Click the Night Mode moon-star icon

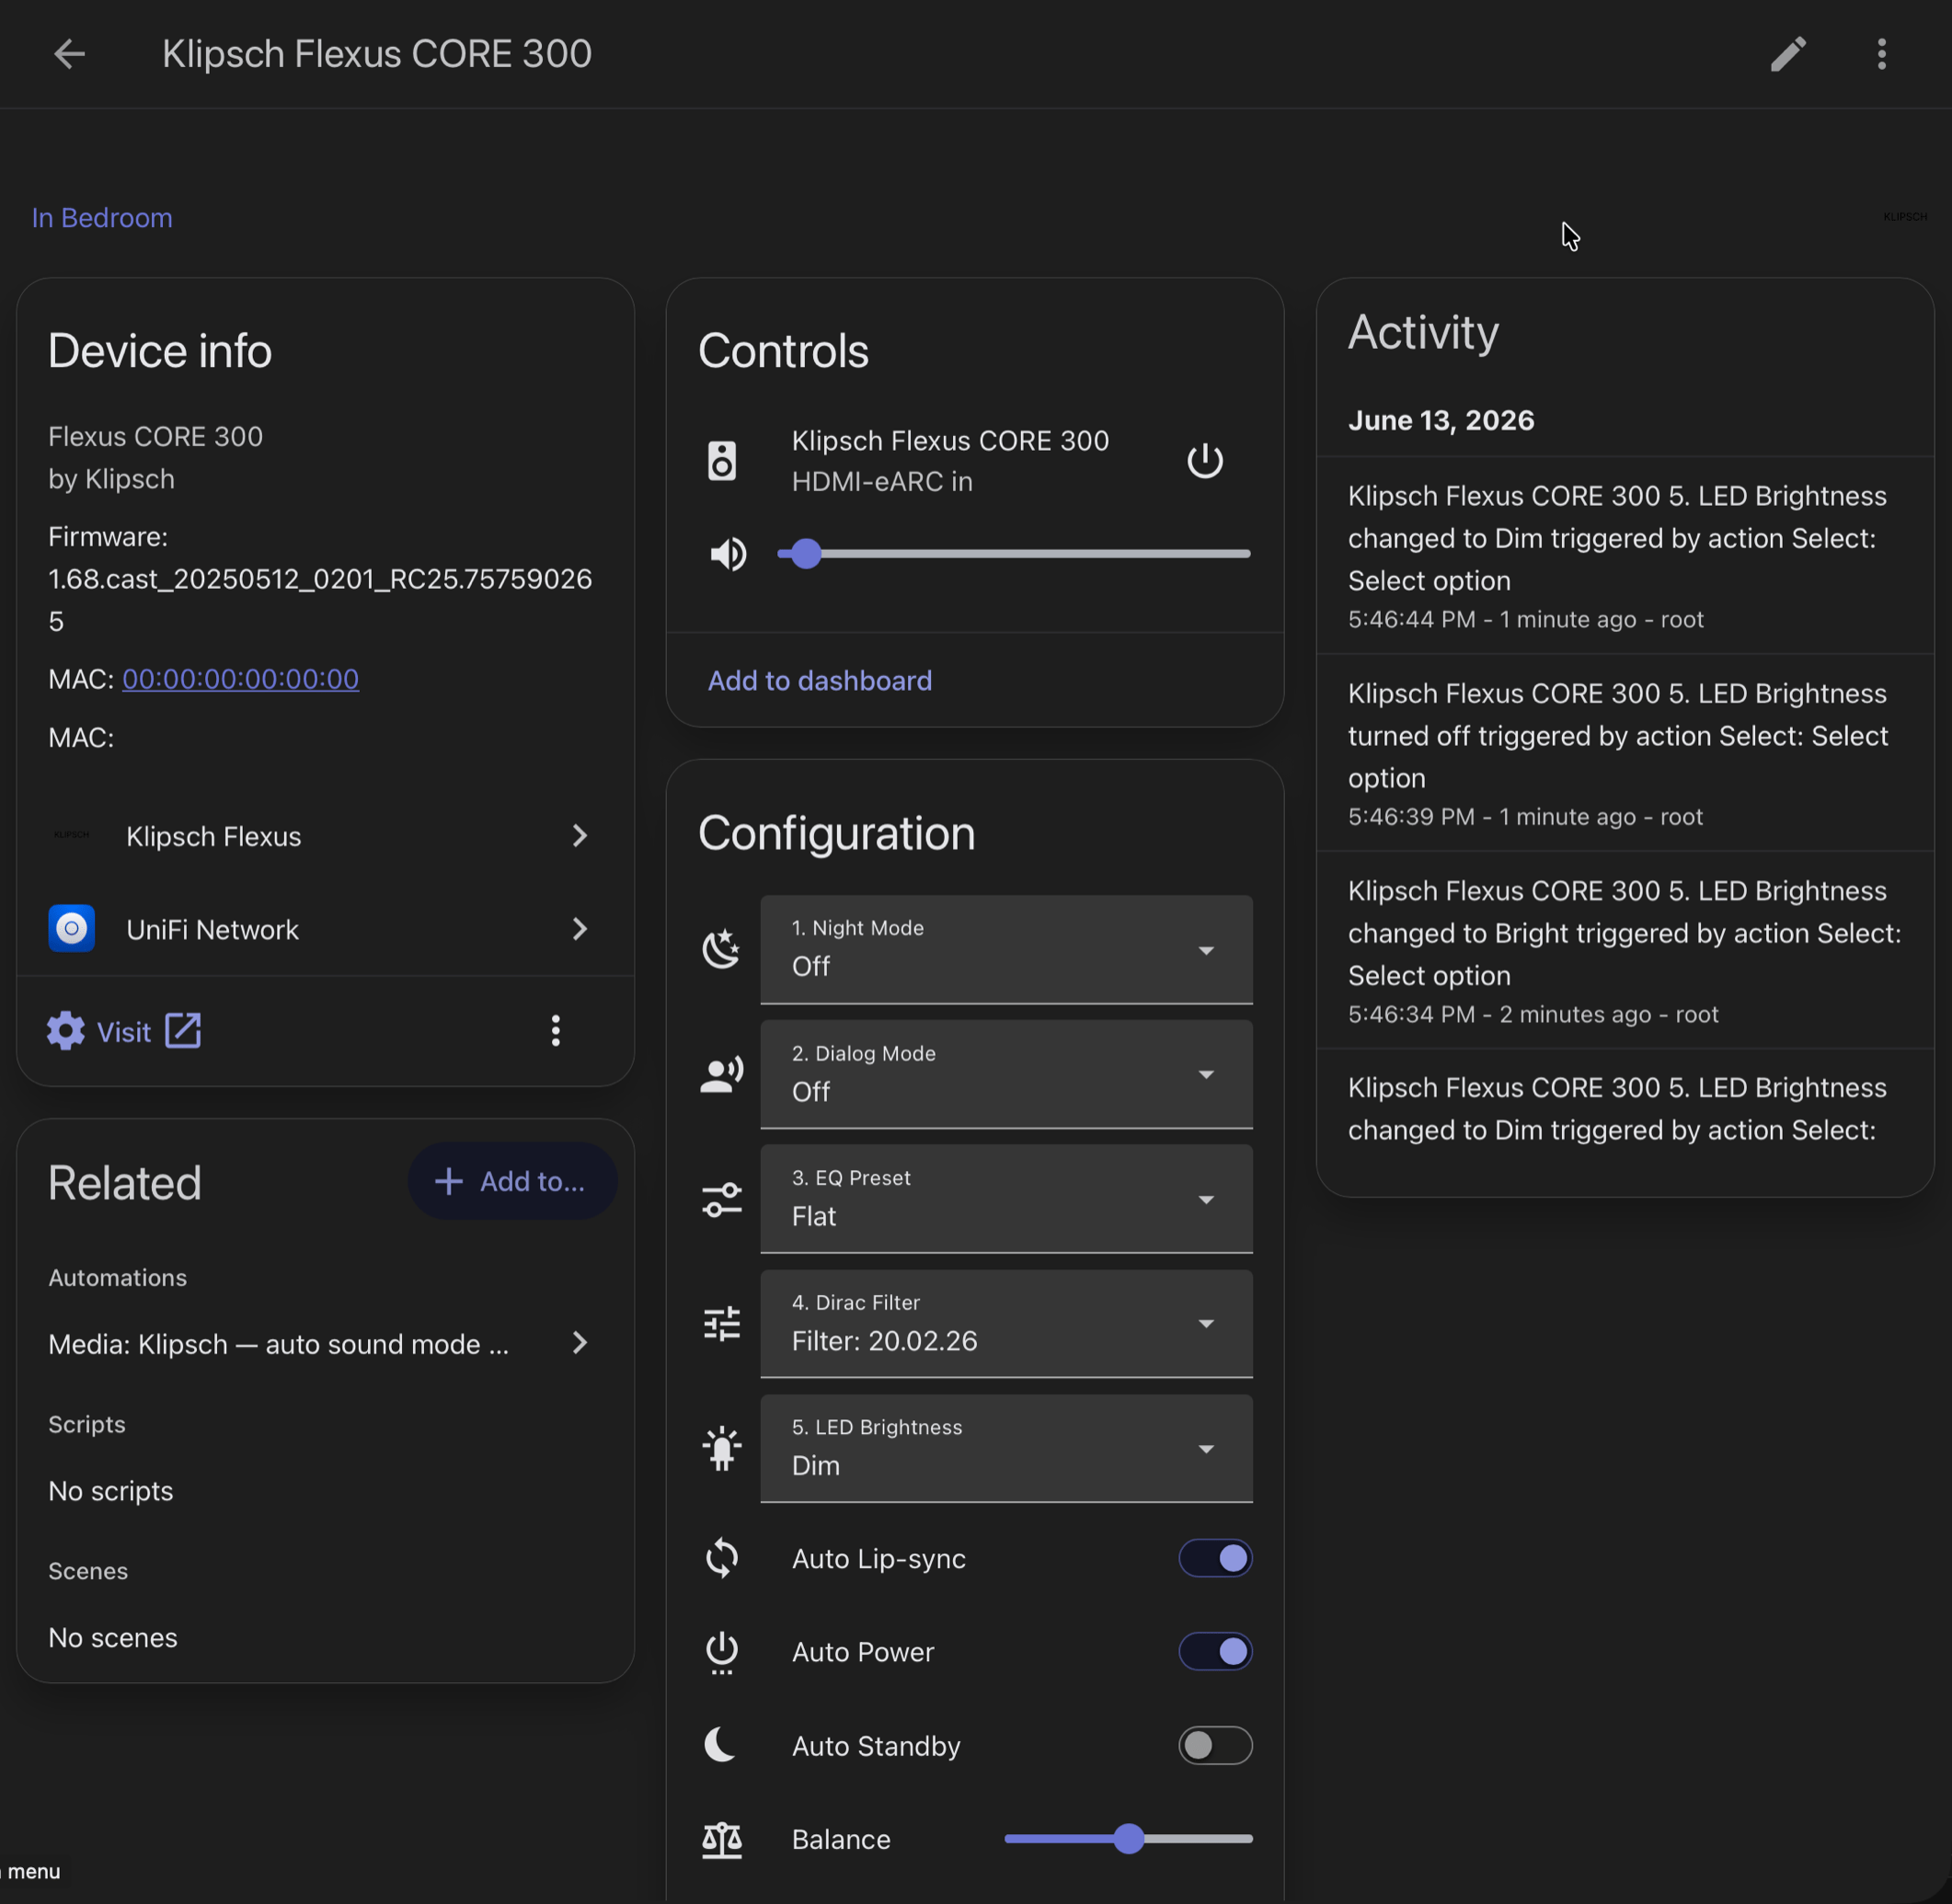click(x=721, y=949)
